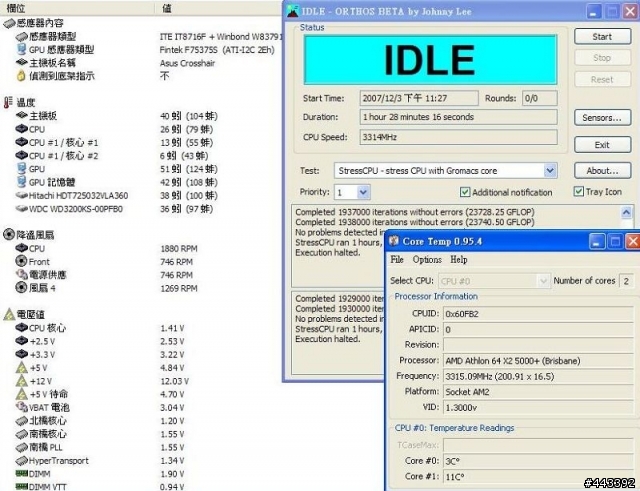Click the GPU memory temperature icon

(21, 182)
